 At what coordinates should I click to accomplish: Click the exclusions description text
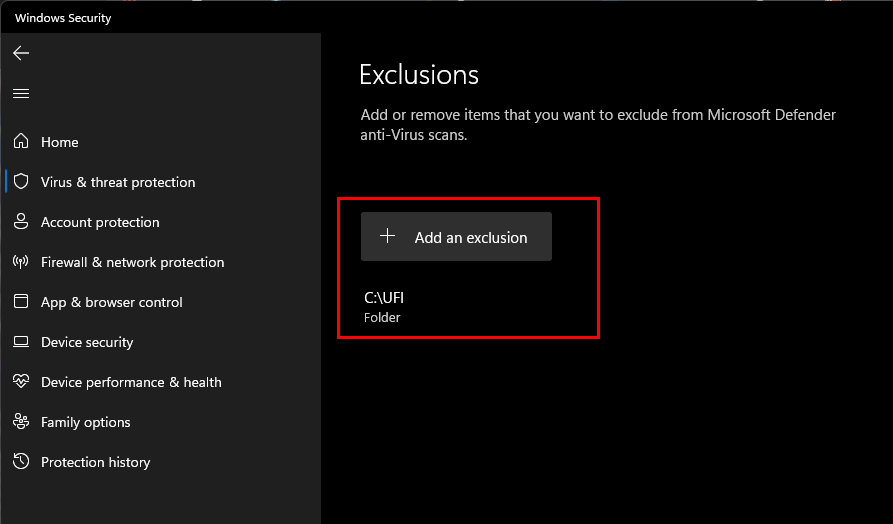tap(598, 125)
